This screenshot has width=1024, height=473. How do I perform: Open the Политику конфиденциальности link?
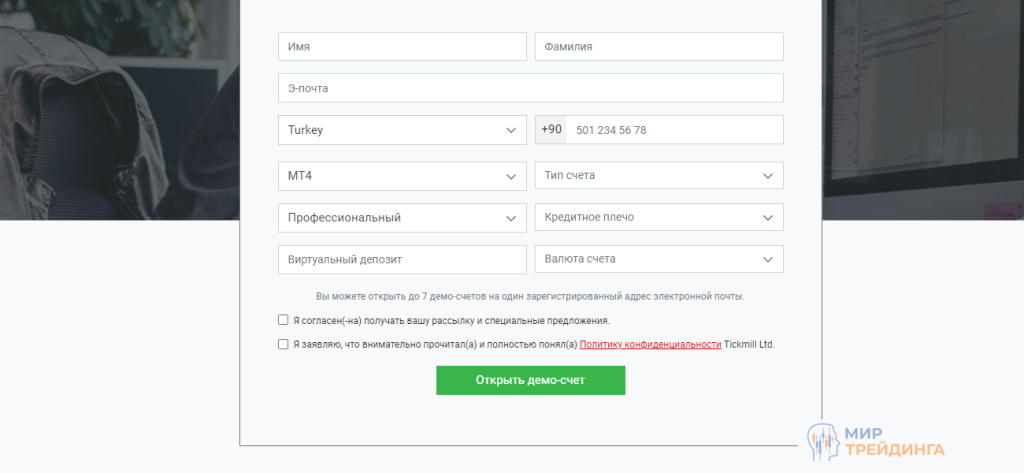(650, 344)
